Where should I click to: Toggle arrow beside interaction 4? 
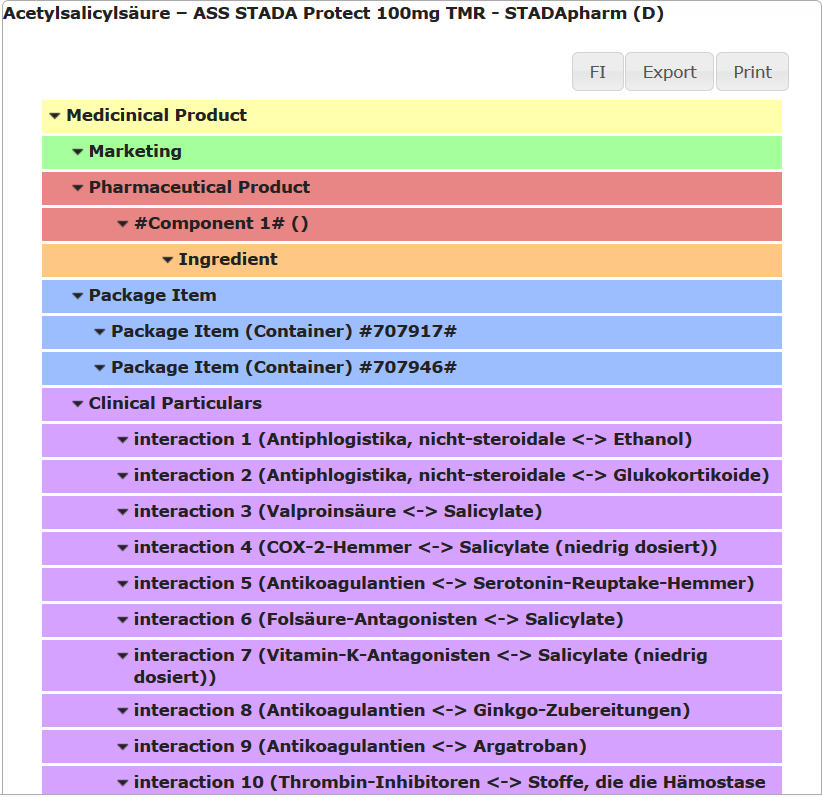123,548
